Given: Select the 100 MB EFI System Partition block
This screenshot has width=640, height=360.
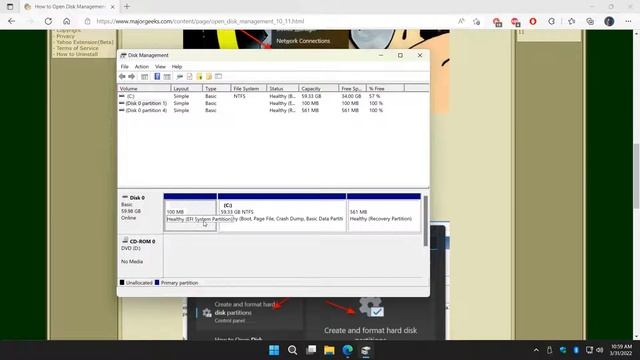Looking at the screenshot, I should click(x=190, y=213).
